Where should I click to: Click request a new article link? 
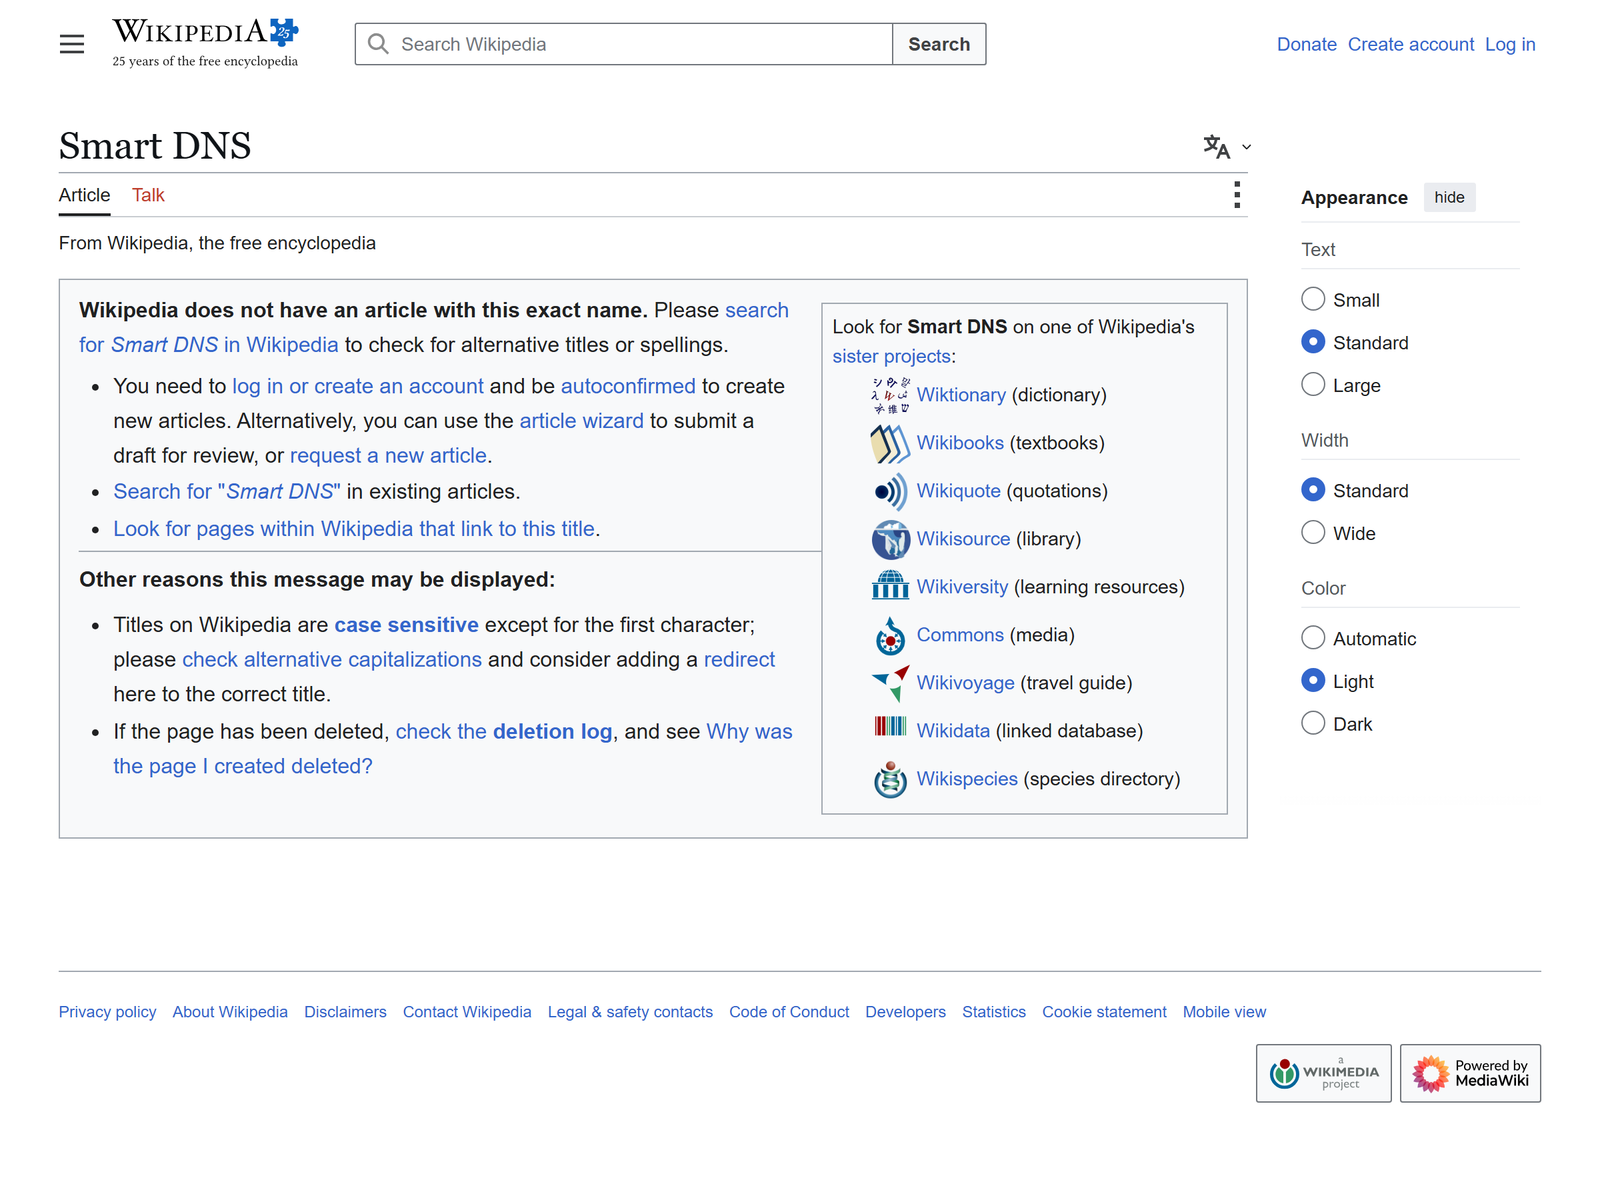pyautogui.click(x=388, y=456)
